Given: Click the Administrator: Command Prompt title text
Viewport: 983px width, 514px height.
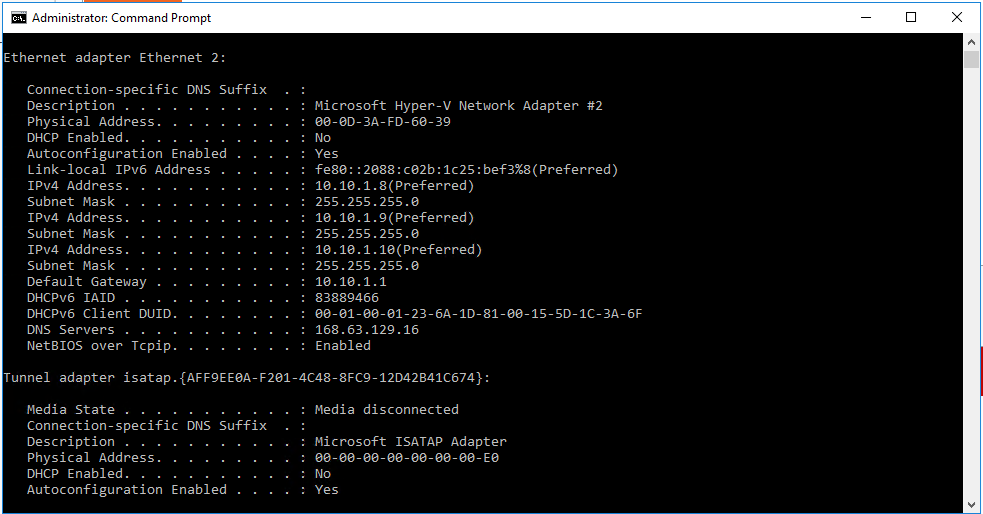Looking at the screenshot, I should (122, 18).
